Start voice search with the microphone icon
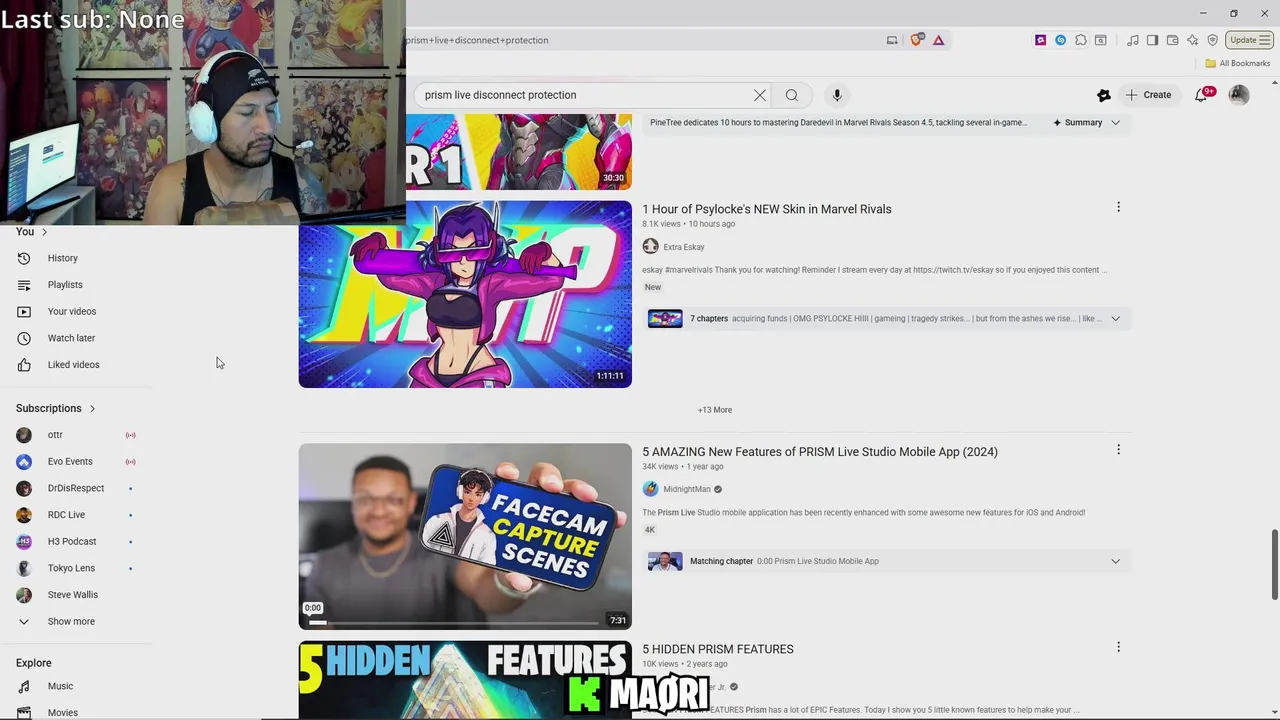 coord(837,95)
